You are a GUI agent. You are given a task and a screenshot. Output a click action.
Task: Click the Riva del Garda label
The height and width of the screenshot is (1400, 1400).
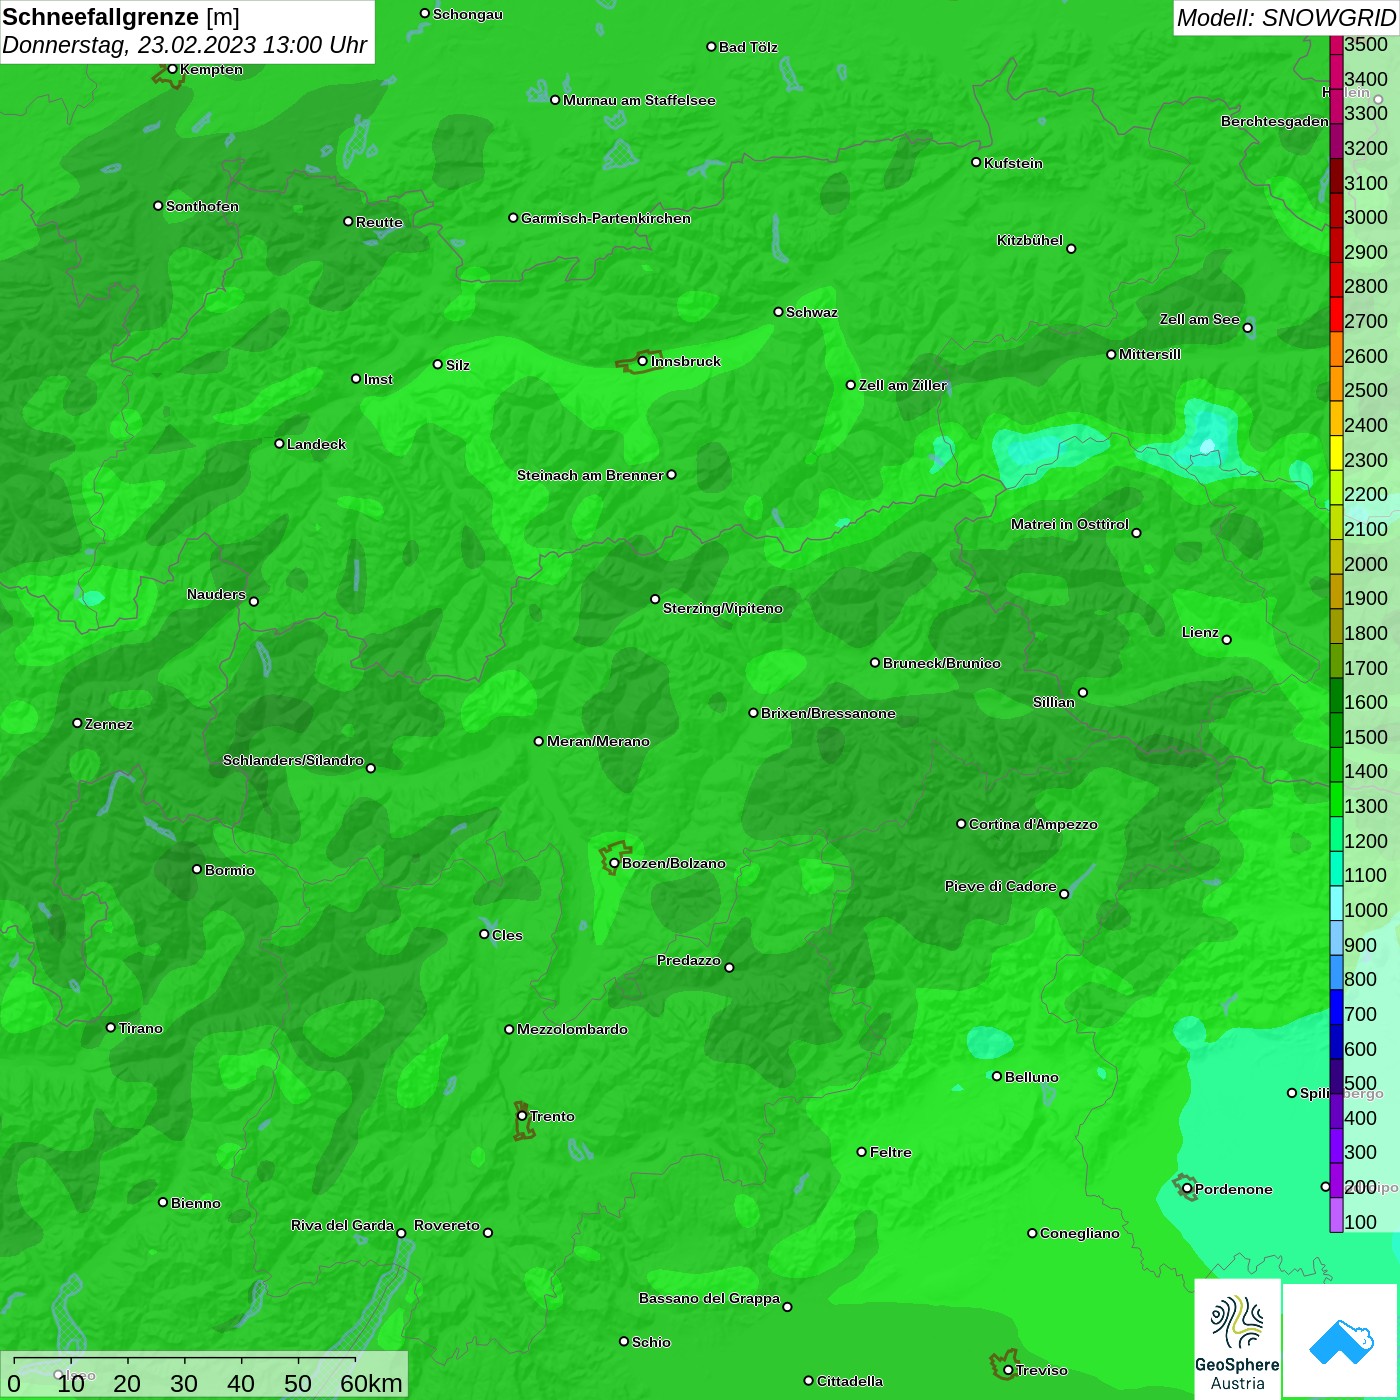[343, 1225]
